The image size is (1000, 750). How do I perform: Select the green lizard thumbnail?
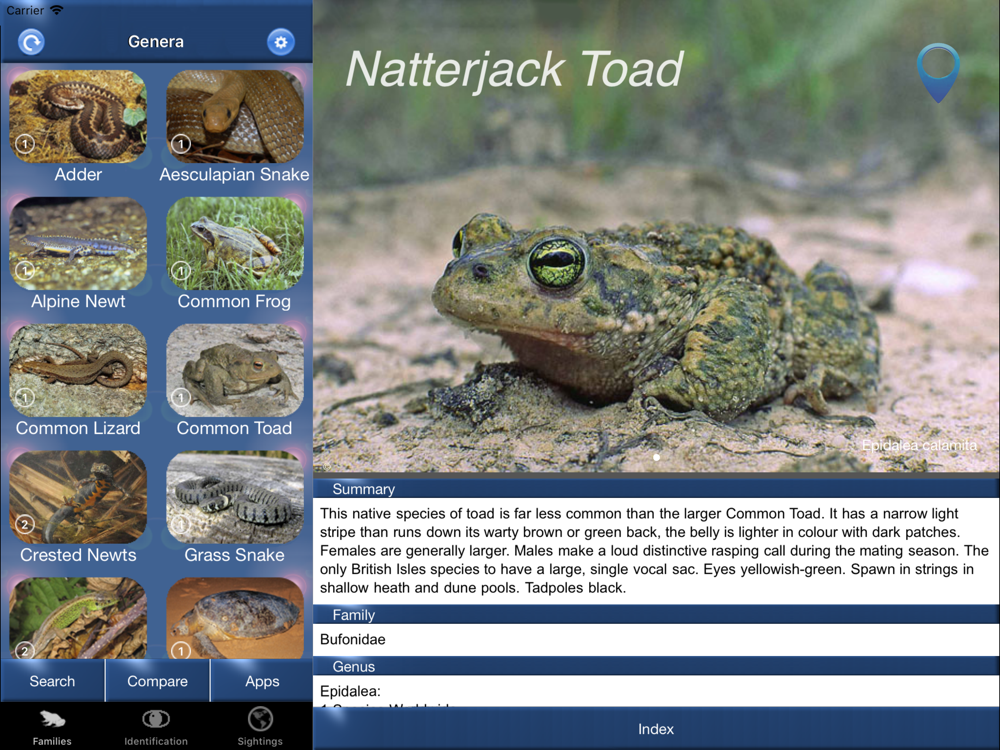pyautogui.click(x=78, y=618)
